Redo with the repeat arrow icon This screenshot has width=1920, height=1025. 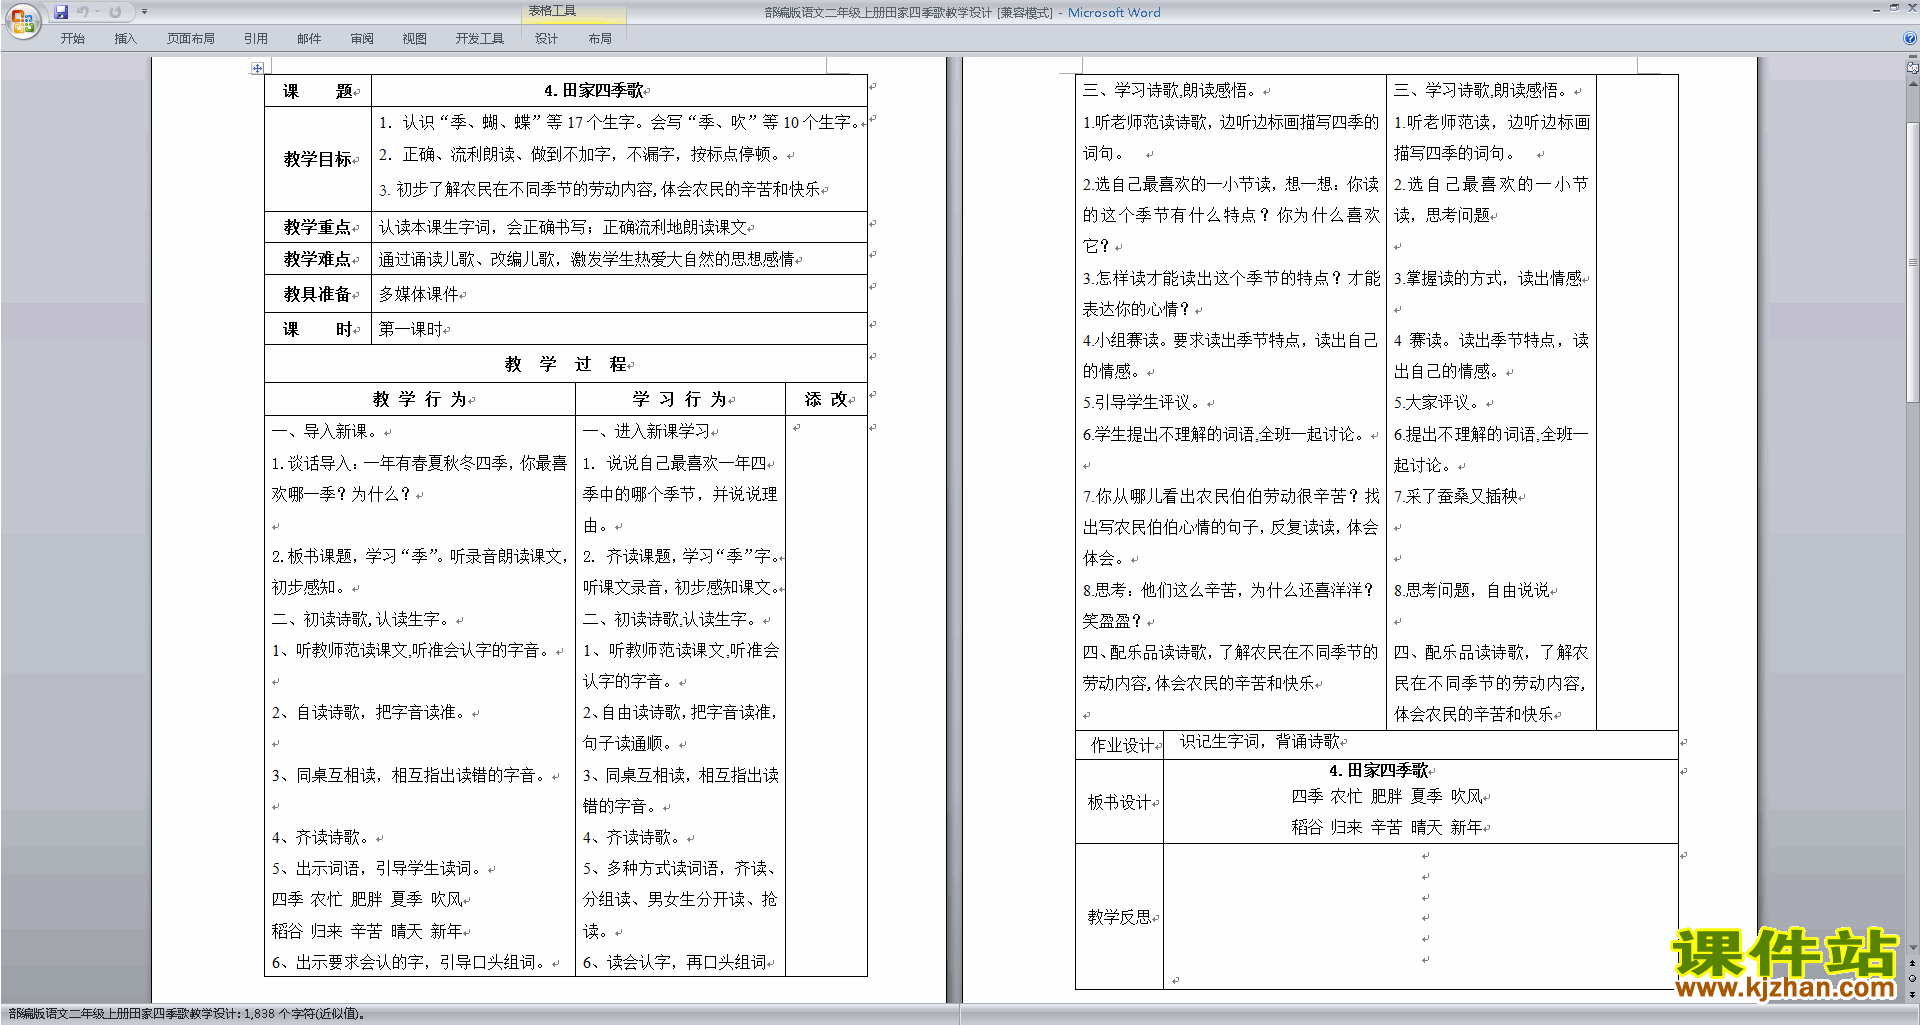115,12
